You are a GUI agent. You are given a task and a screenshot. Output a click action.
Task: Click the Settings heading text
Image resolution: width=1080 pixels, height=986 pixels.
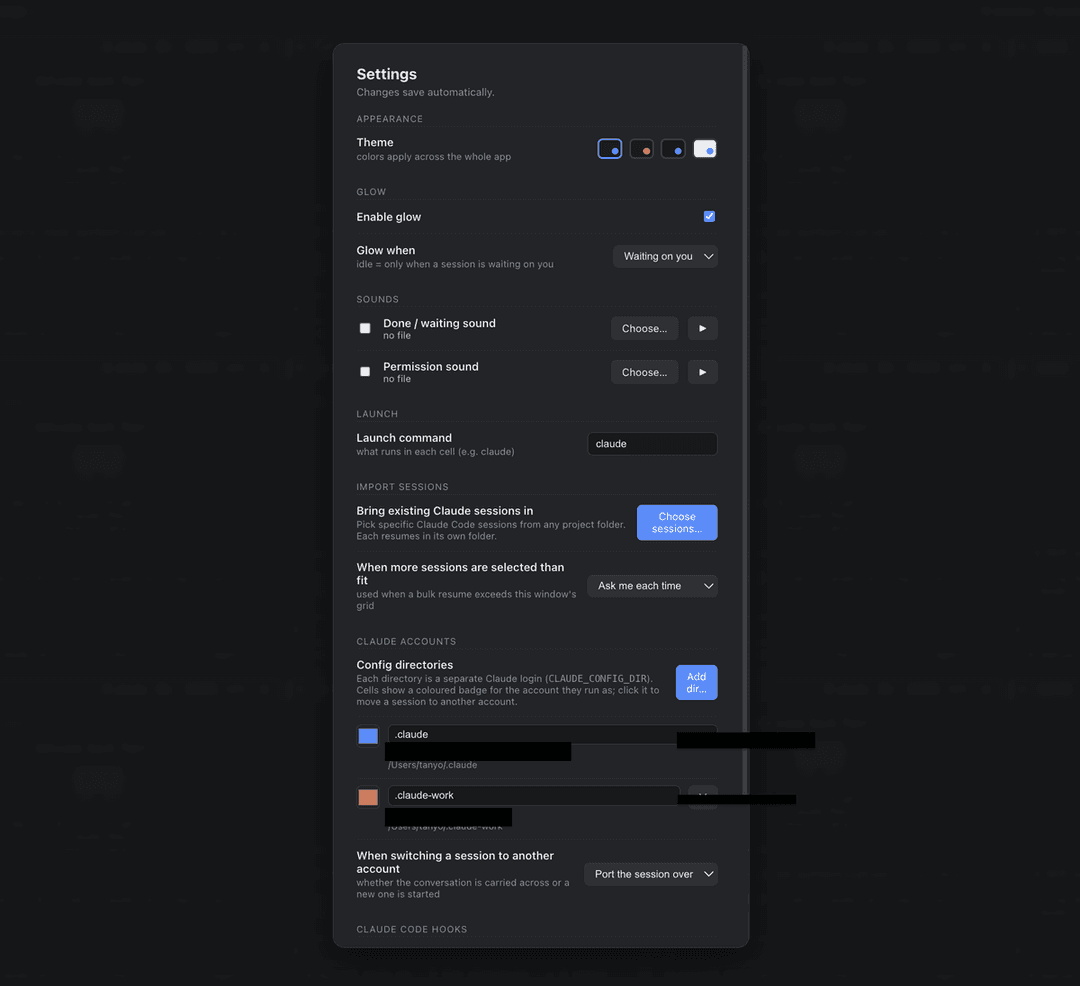point(386,74)
